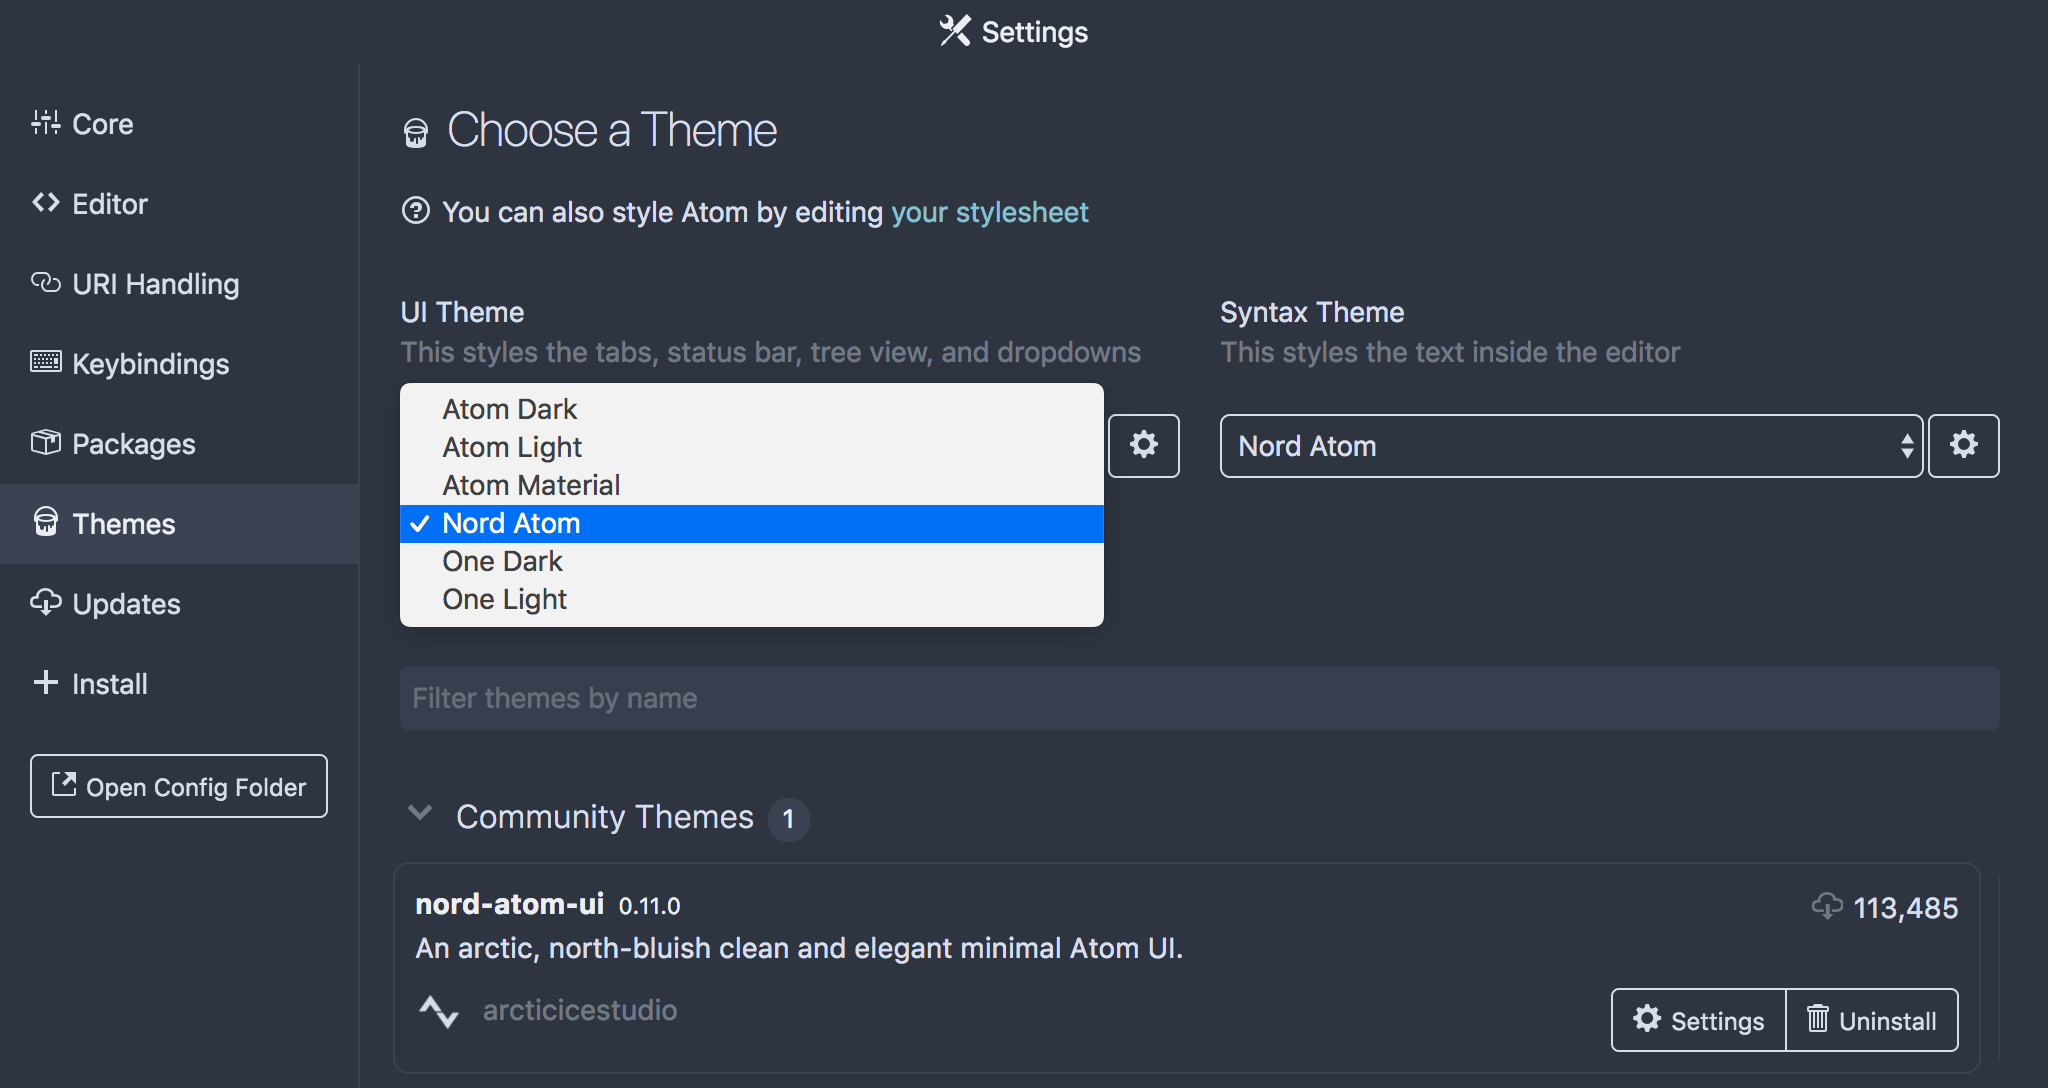The width and height of the screenshot is (2048, 1088).
Task: Click the Updates cloud download icon
Action: 46,602
